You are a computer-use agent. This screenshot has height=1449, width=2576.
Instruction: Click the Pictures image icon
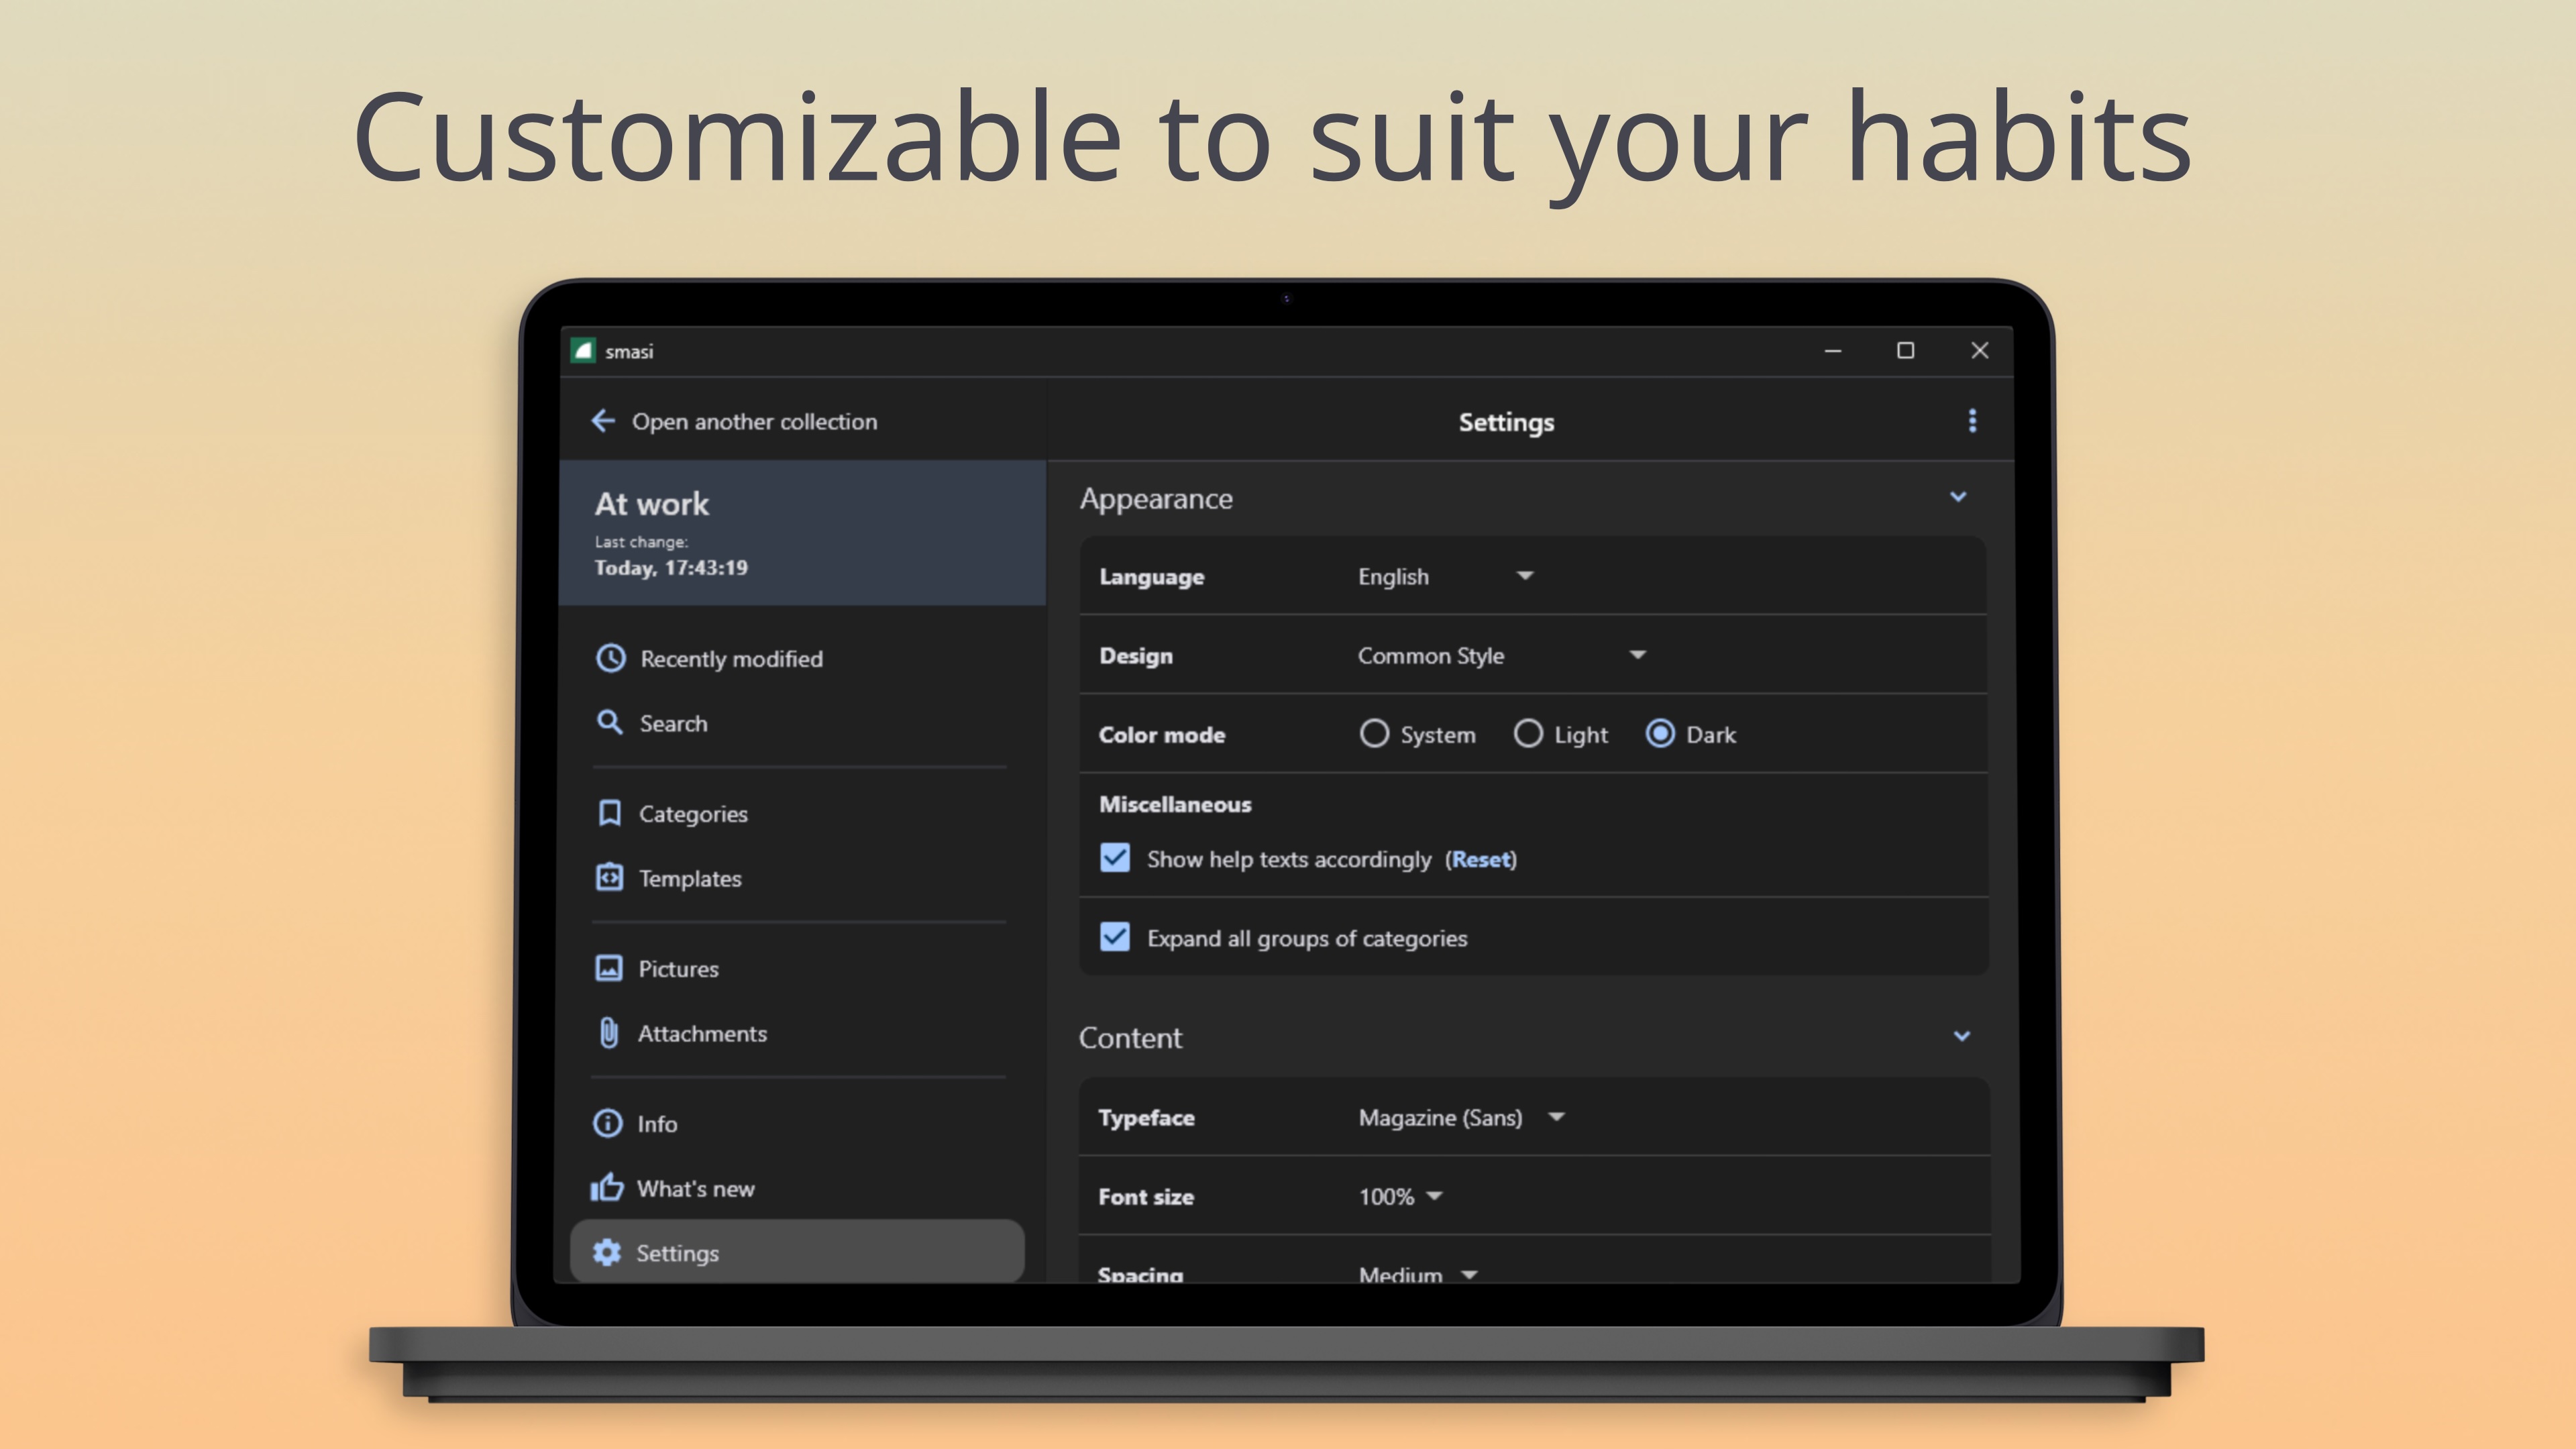point(608,968)
